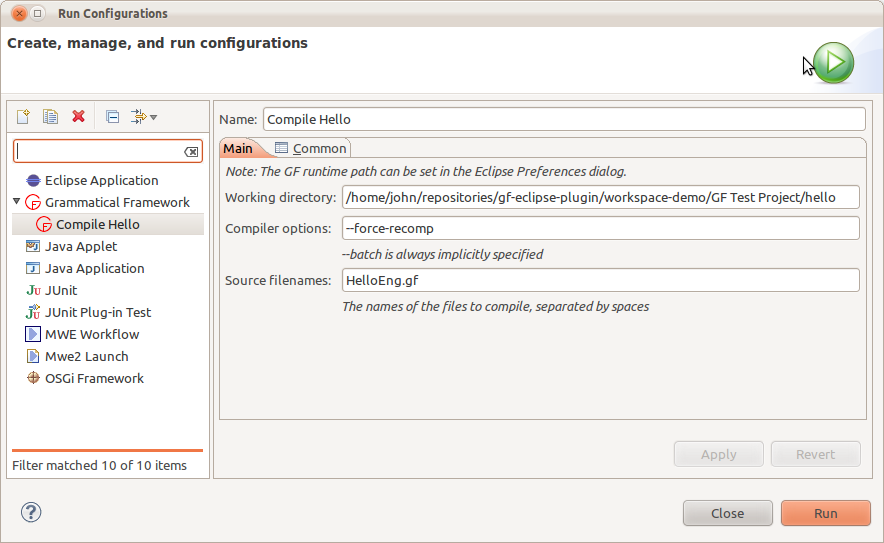Click the Compiler options field

coord(600,228)
